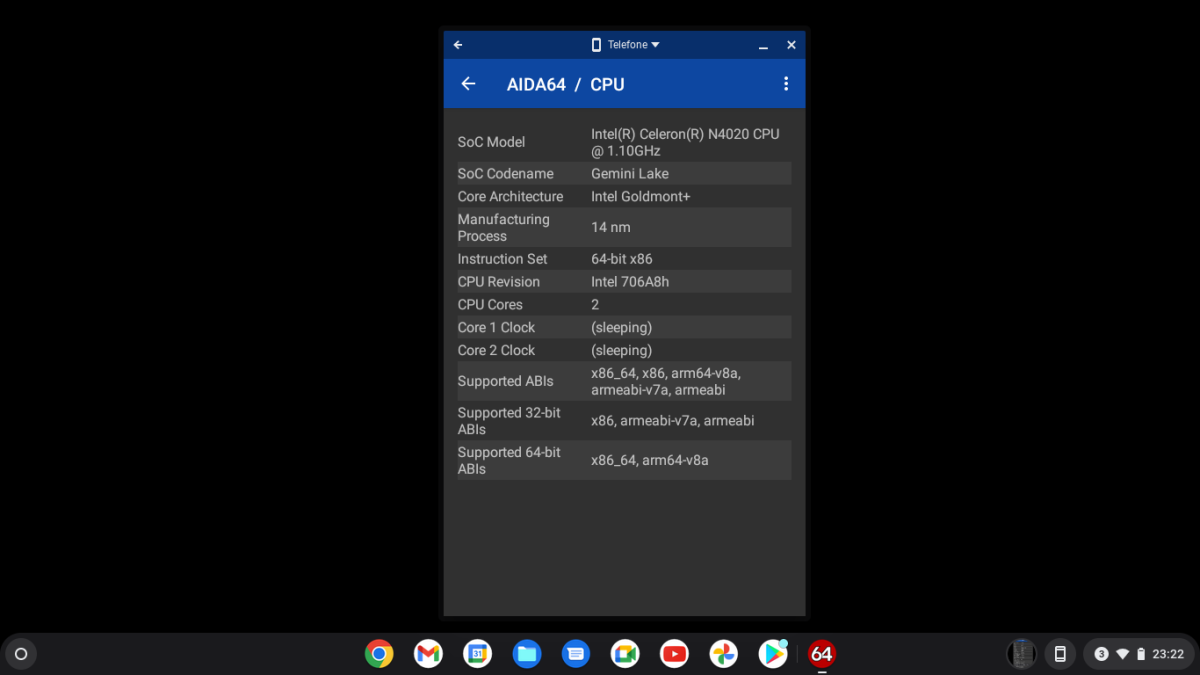Select the Manufacturing Process label
Screen dimensions: 1200x675
click(x=503, y=227)
